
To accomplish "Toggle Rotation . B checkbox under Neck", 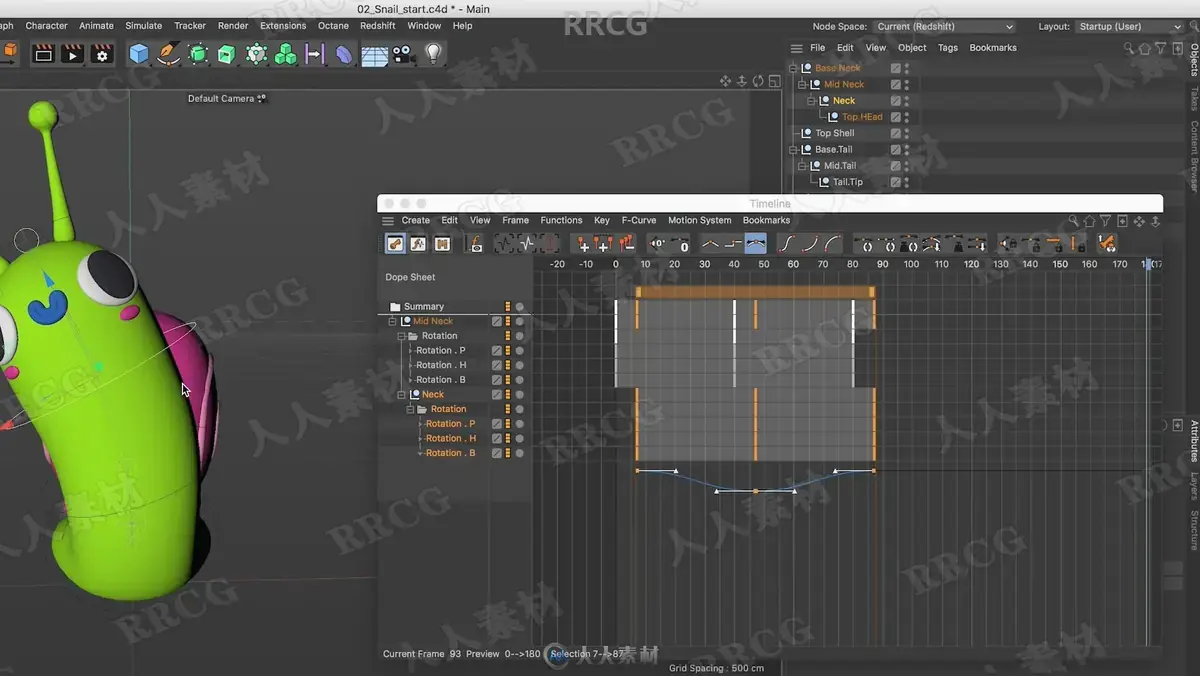I will 497,453.
